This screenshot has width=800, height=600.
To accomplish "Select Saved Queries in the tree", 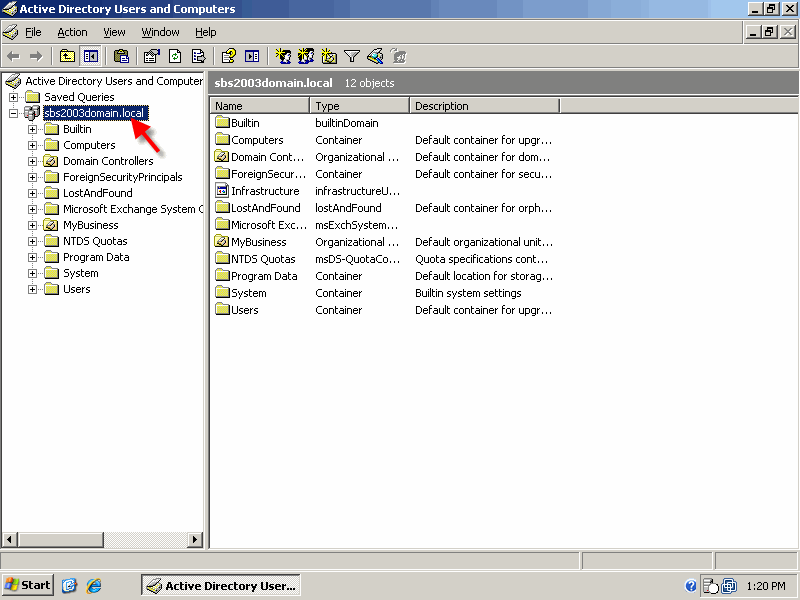I will pos(79,97).
